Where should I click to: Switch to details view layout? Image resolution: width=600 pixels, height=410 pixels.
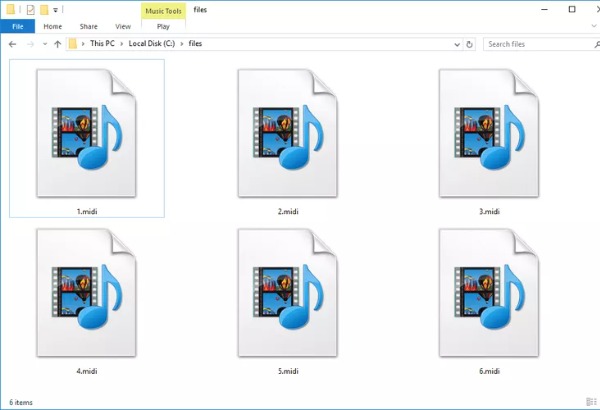589,402
